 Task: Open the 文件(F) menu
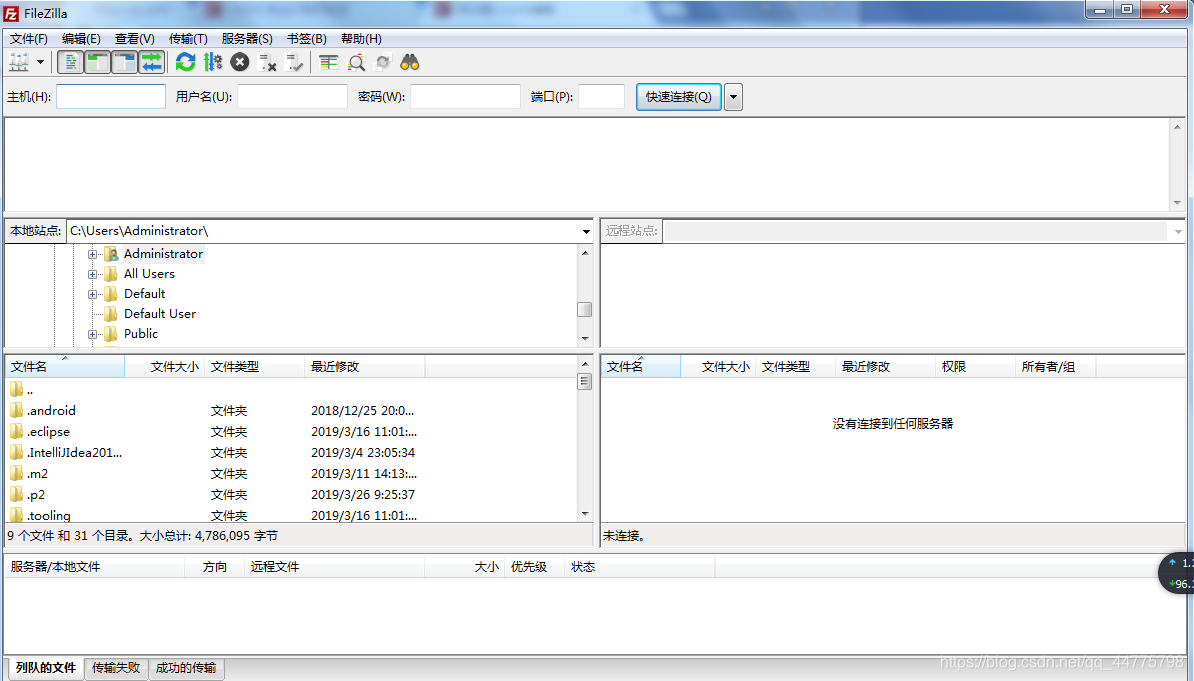tap(28, 39)
